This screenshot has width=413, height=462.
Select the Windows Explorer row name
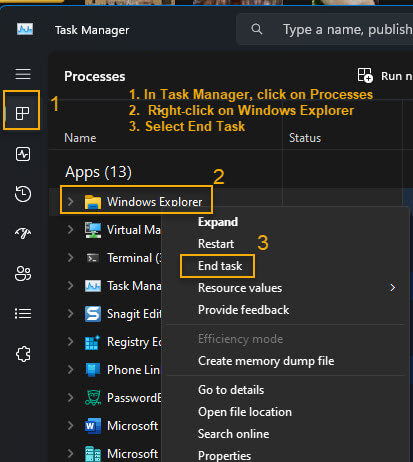click(x=154, y=202)
